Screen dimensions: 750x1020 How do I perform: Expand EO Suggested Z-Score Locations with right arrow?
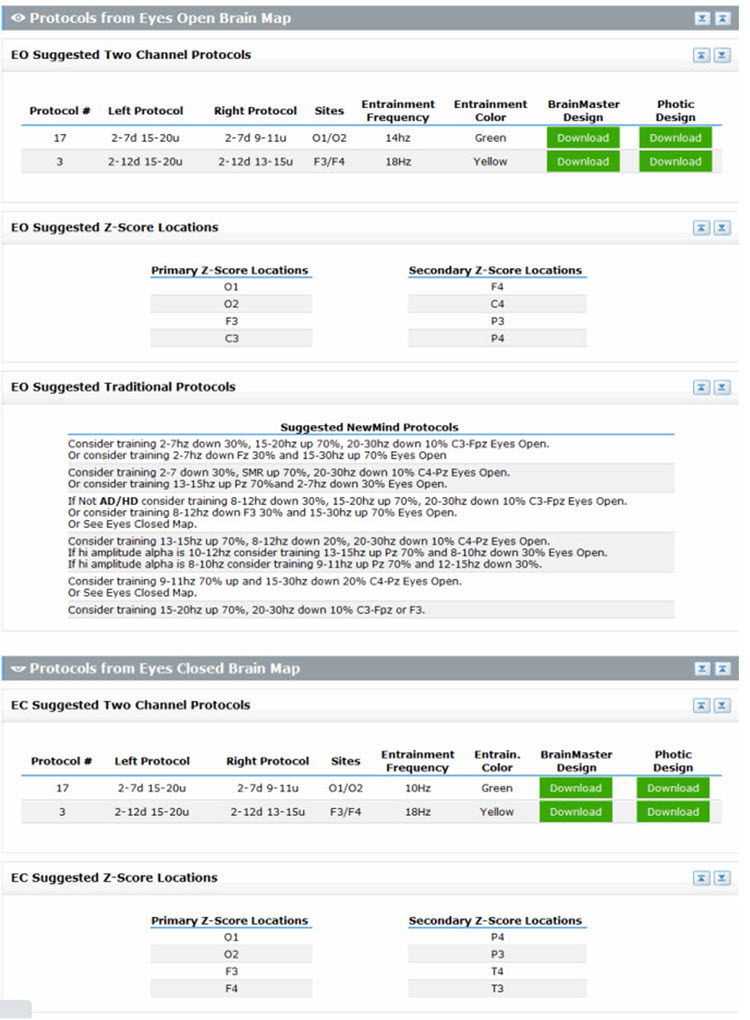pyautogui.click(x=722, y=228)
